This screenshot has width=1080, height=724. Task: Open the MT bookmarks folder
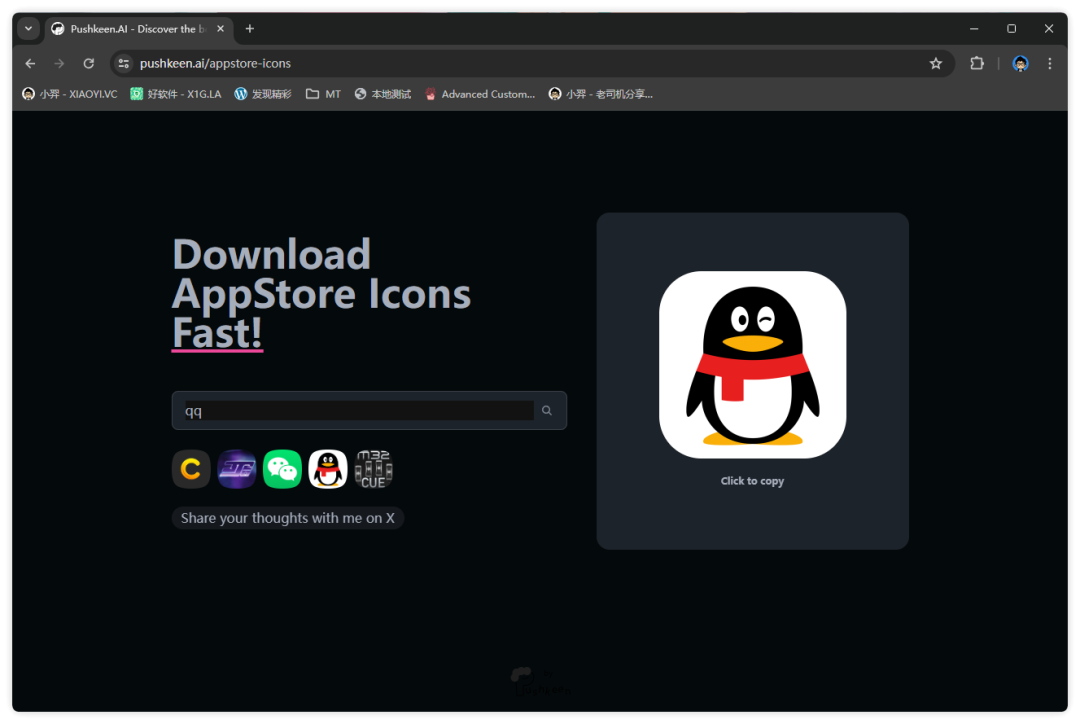[323, 94]
